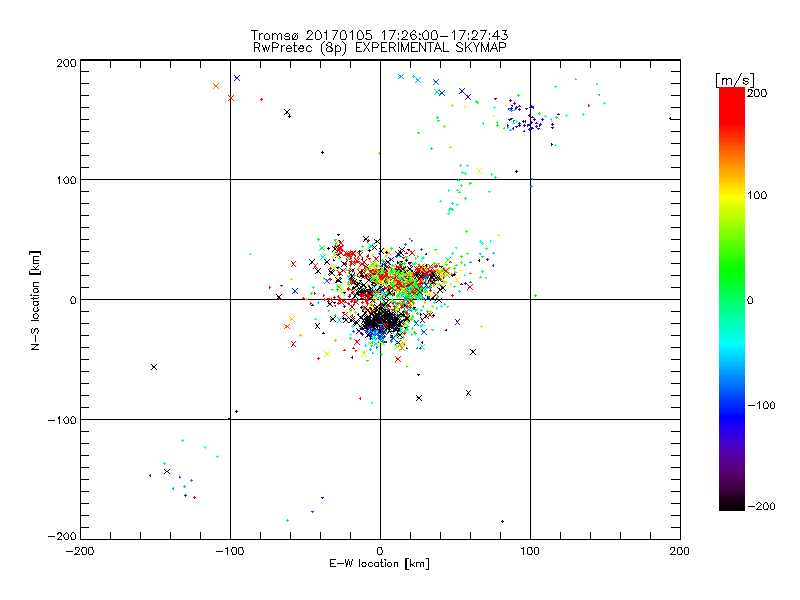Image resolution: width=800 pixels, height=600 pixels.
Task: Click the y-axis tick label 200
Action: point(66,63)
